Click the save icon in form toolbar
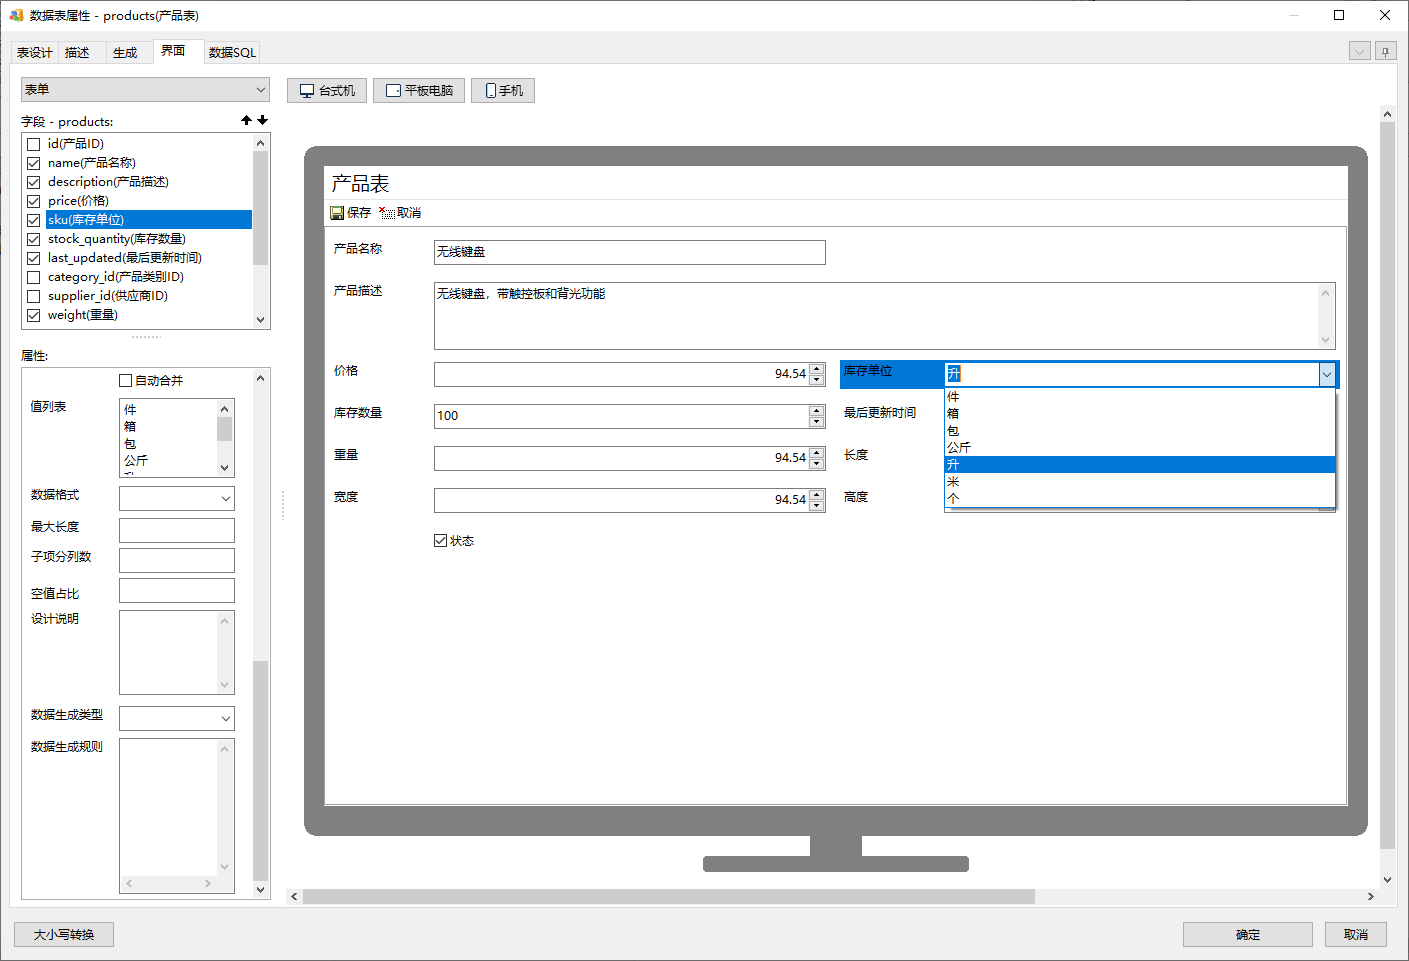This screenshot has width=1409, height=961. pyautogui.click(x=338, y=213)
